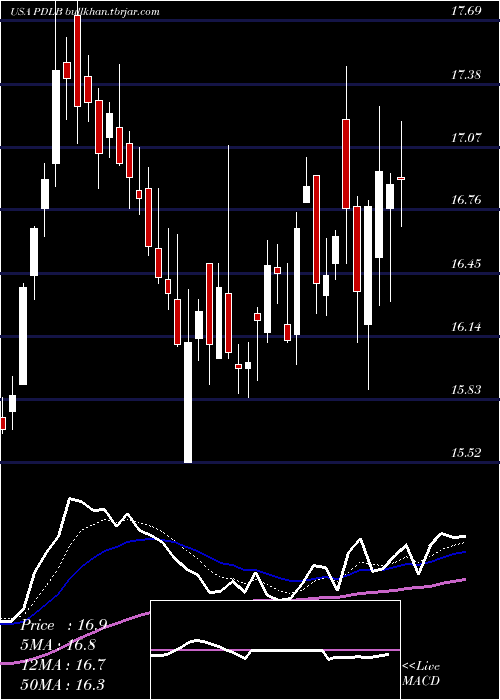Screen dimensions: 500x700
Task: Click the 17.07 price axis label
Action: (466, 138)
